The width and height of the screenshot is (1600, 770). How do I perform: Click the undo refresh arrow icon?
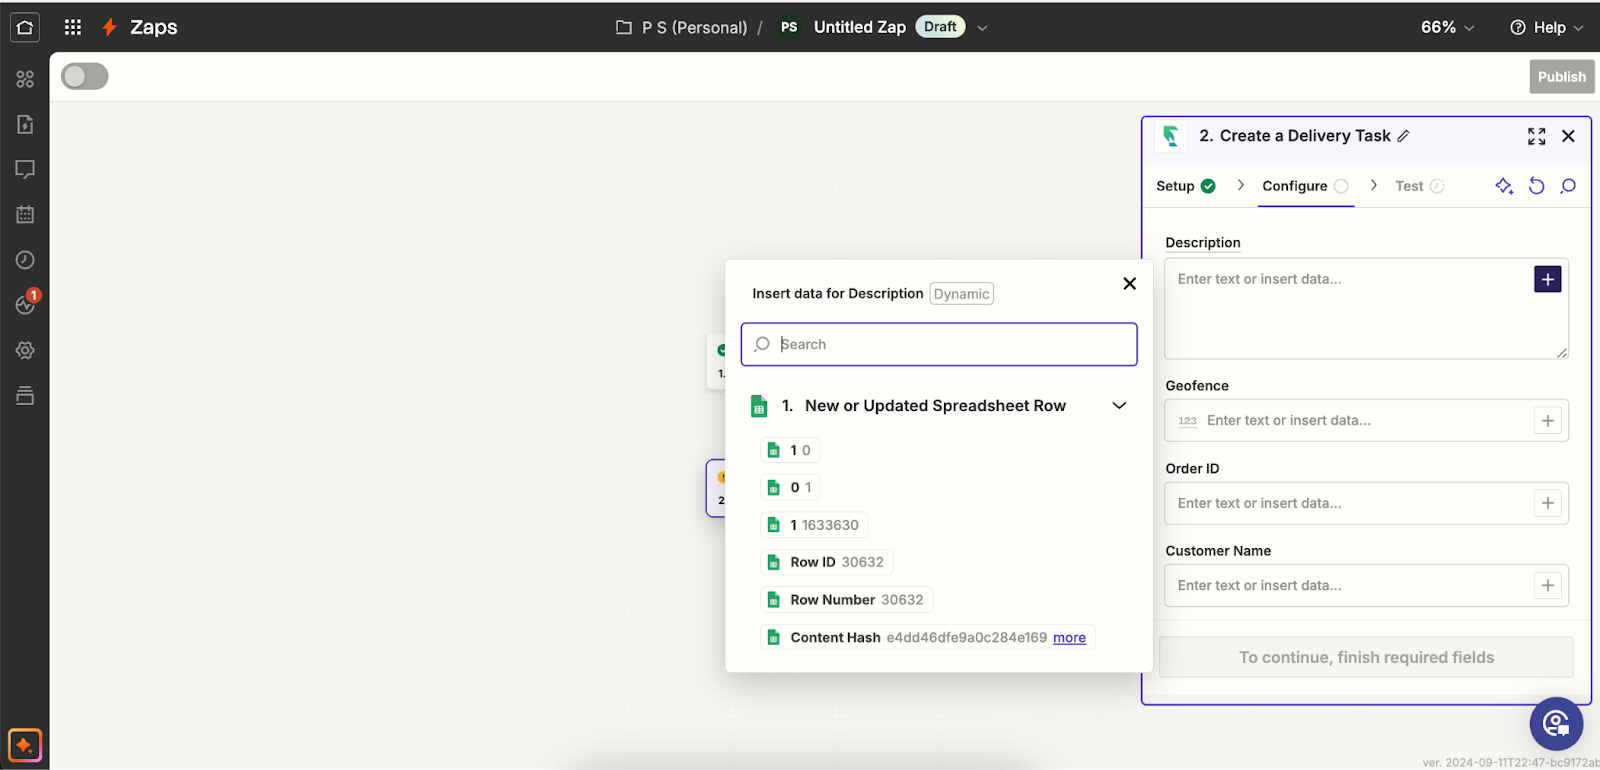click(1536, 186)
